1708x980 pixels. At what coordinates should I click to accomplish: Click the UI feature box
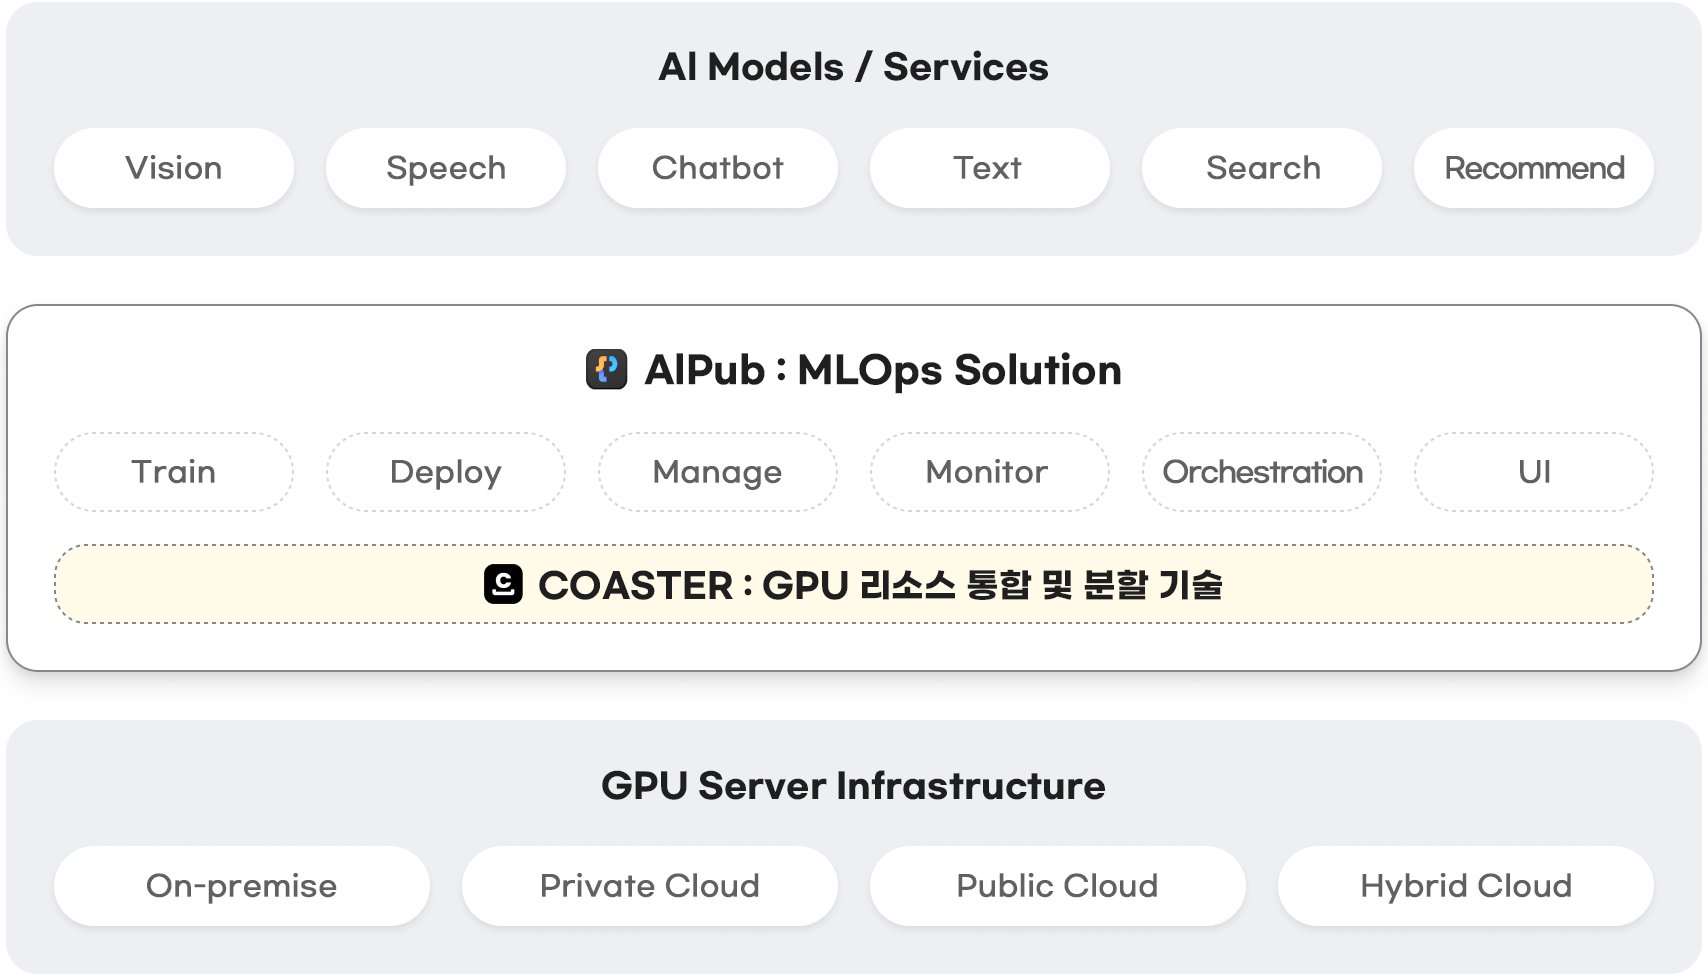1533,472
